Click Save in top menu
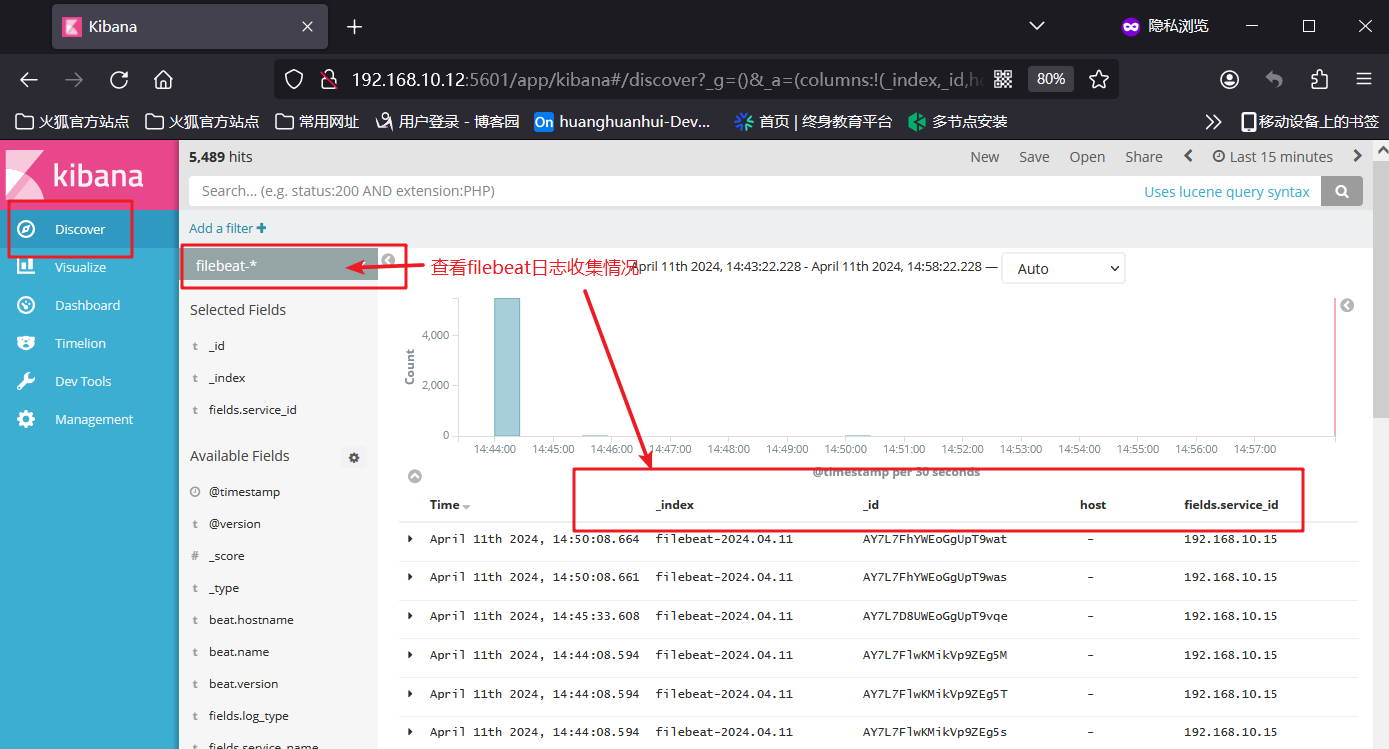This screenshot has height=749, width=1389. pyautogui.click(x=1034, y=156)
